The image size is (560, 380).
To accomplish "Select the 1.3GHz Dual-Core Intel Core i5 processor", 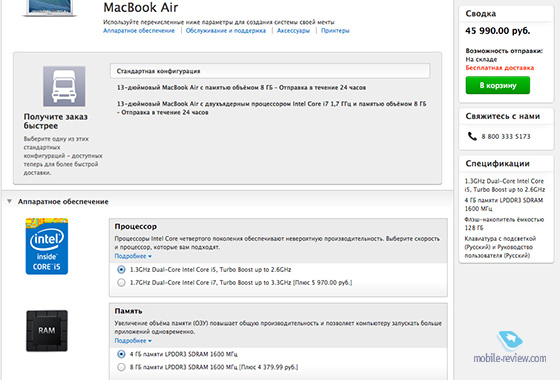I will click(x=121, y=269).
